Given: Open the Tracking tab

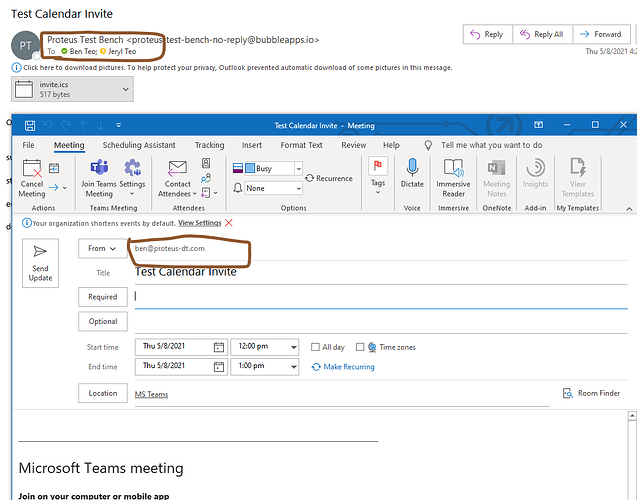Looking at the screenshot, I should 209,145.
